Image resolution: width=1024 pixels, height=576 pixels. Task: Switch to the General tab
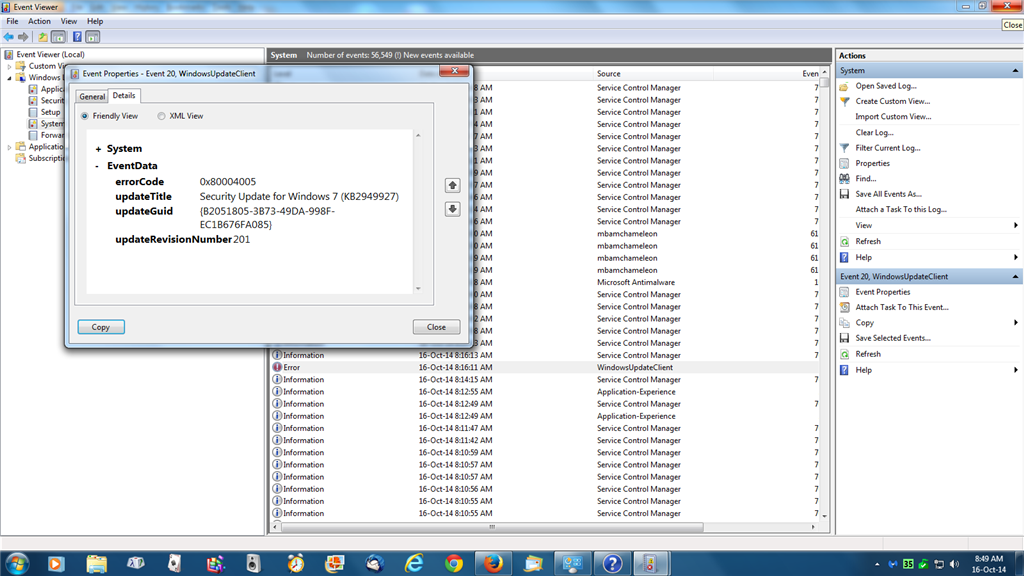pos(92,97)
